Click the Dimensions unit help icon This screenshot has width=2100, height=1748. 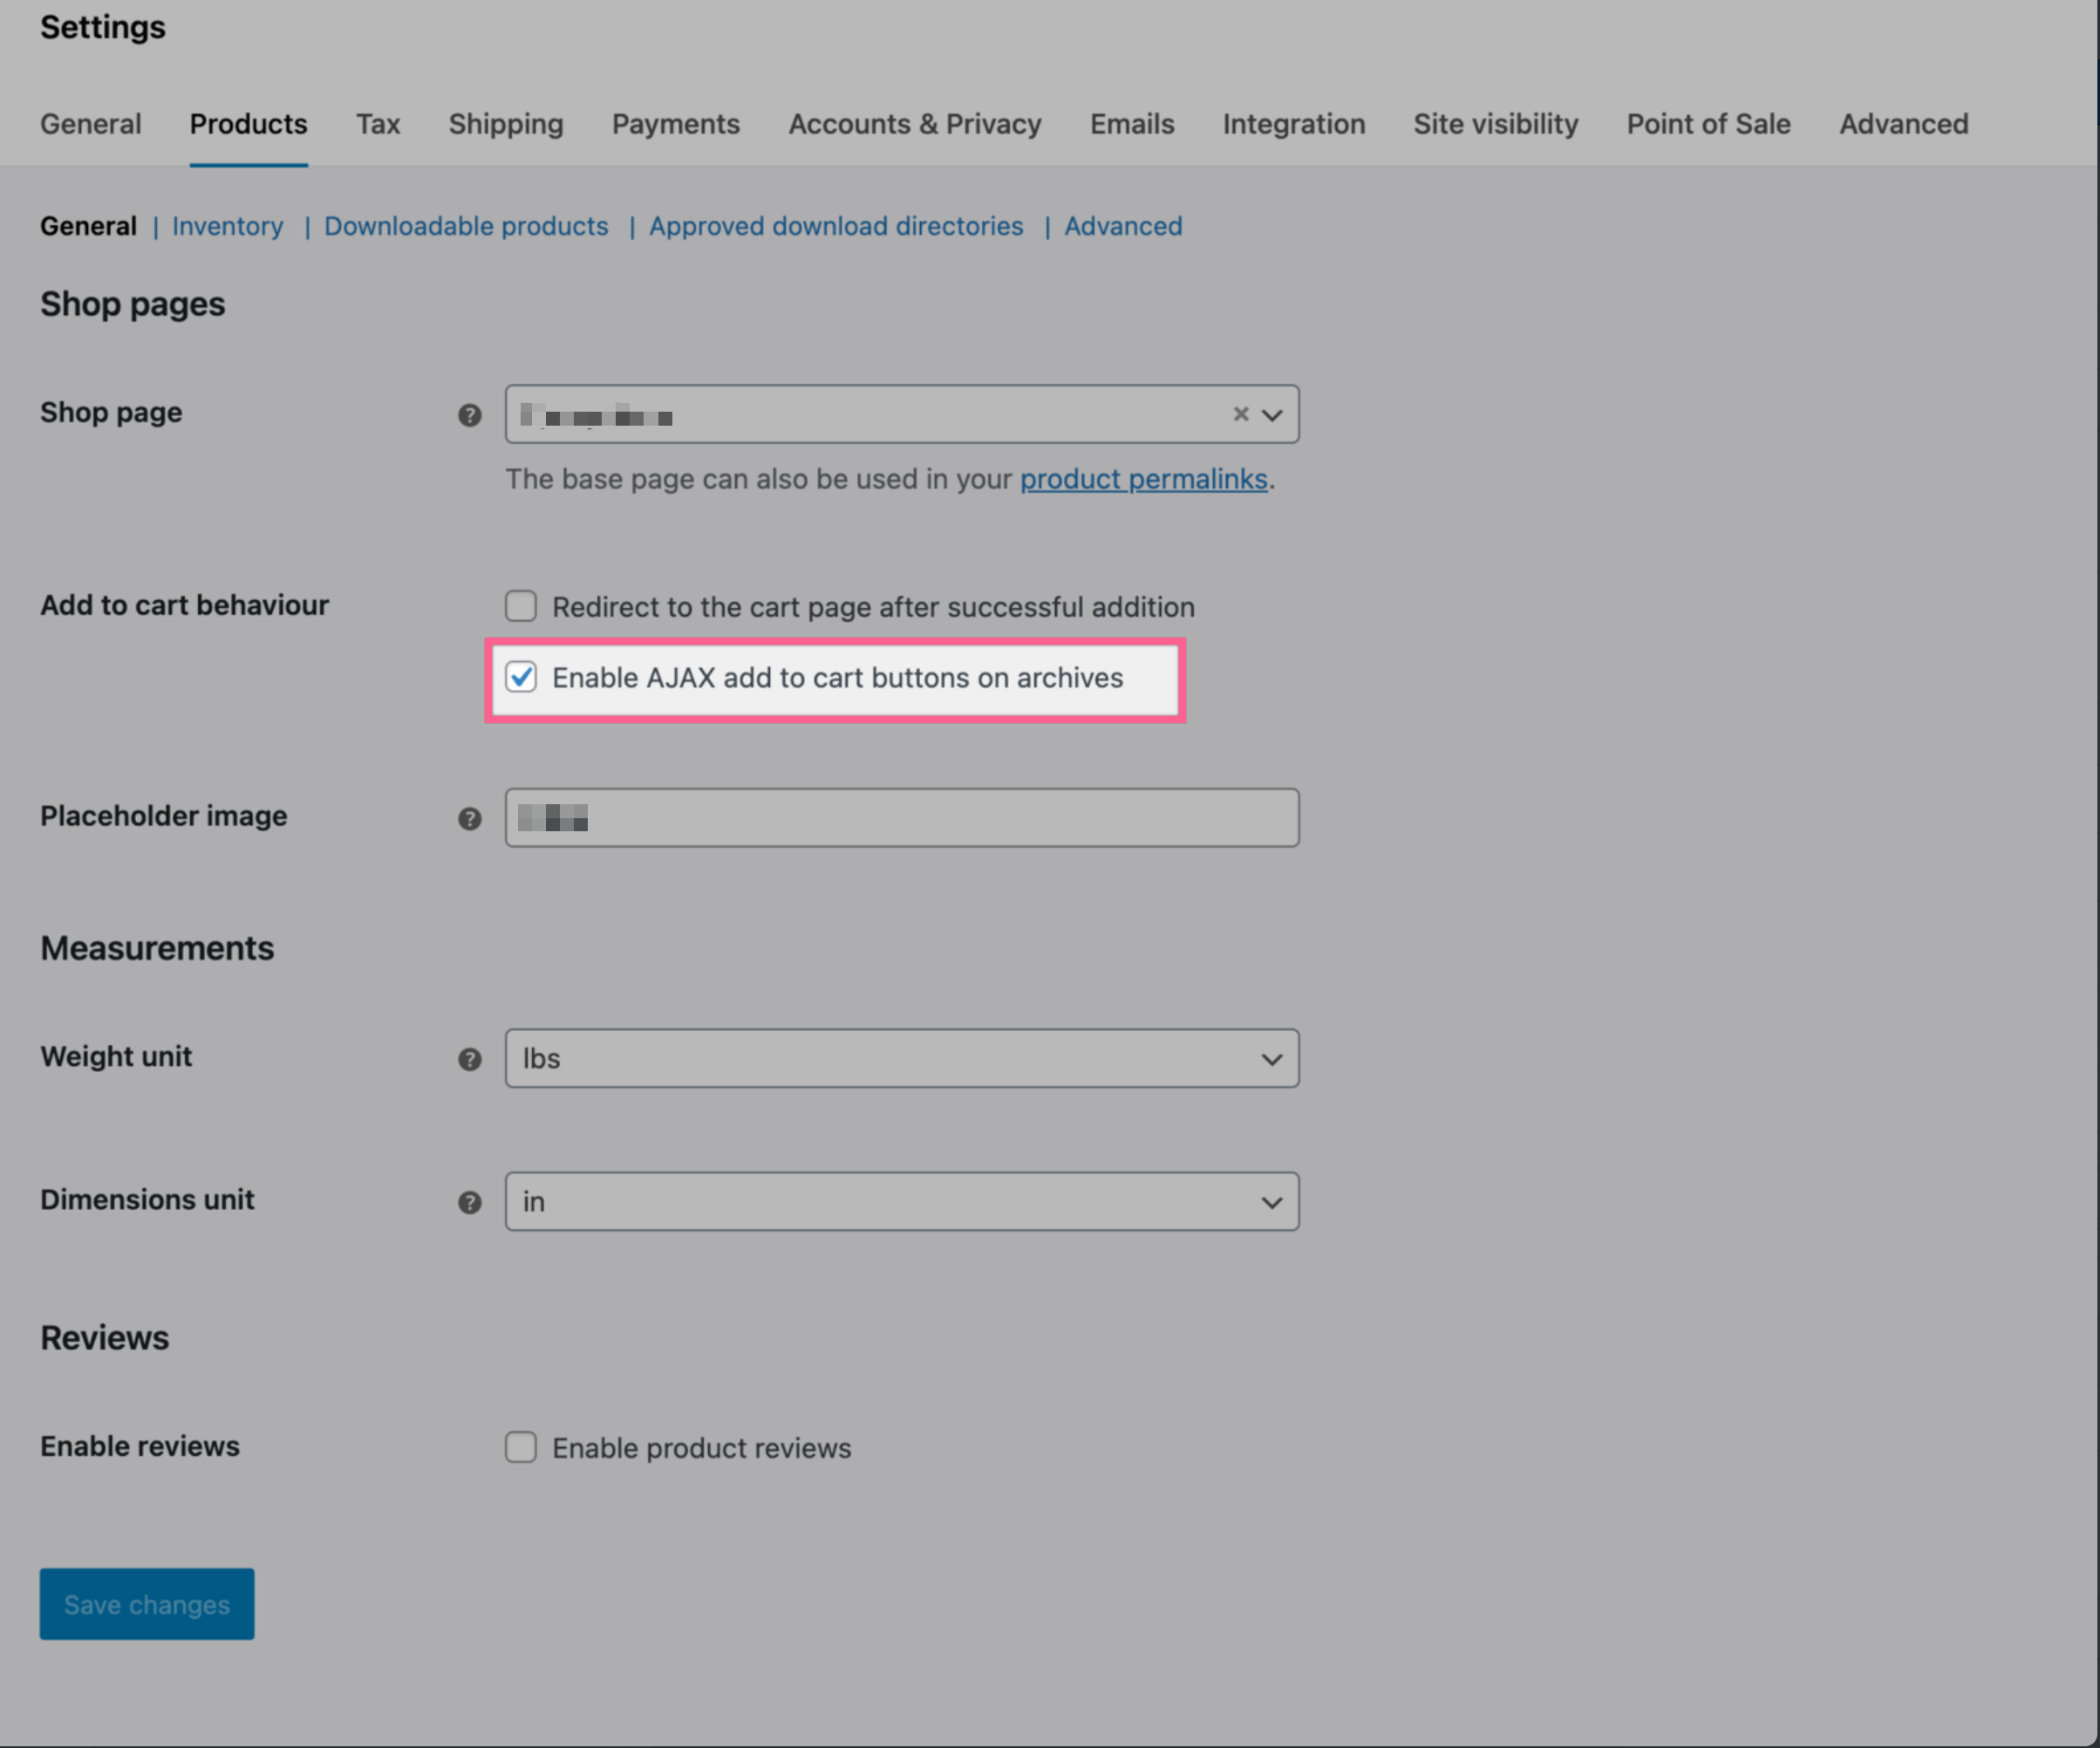click(x=469, y=1202)
